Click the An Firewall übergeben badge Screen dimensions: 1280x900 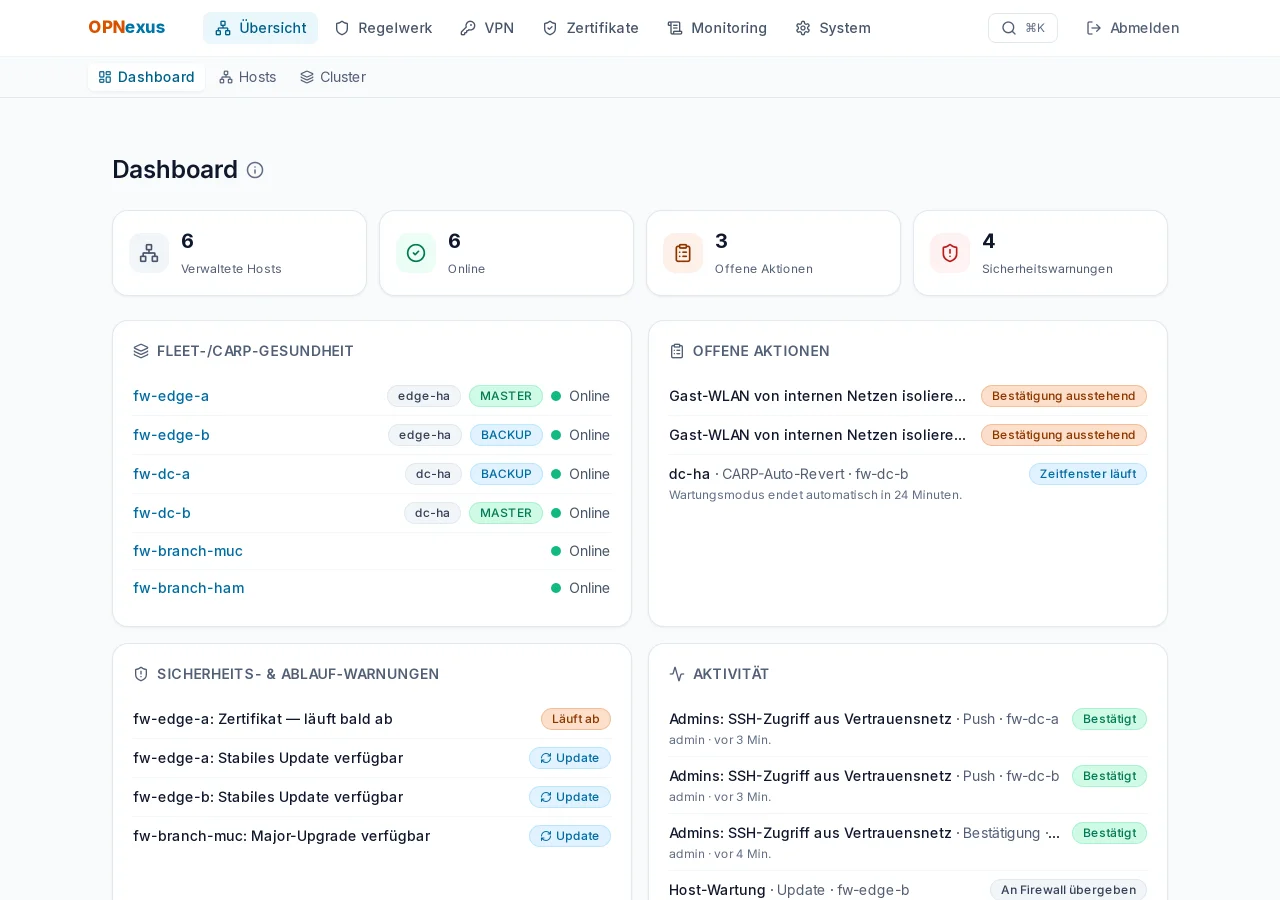(x=1068, y=890)
